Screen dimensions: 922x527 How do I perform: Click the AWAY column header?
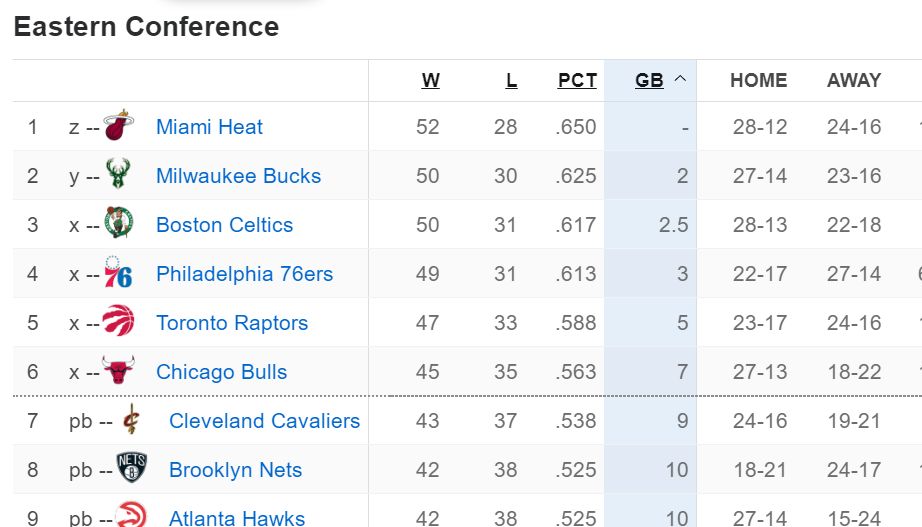pyautogui.click(x=853, y=81)
